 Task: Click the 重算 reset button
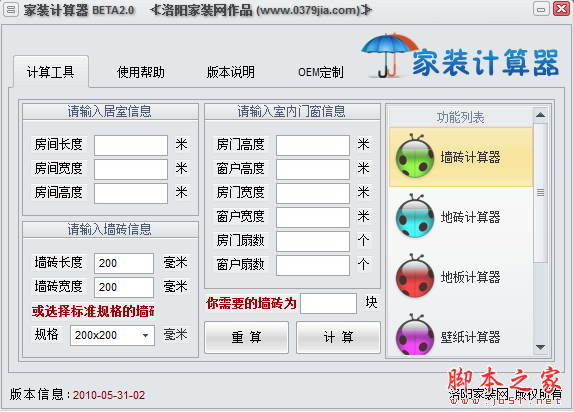tap(246, 337)
